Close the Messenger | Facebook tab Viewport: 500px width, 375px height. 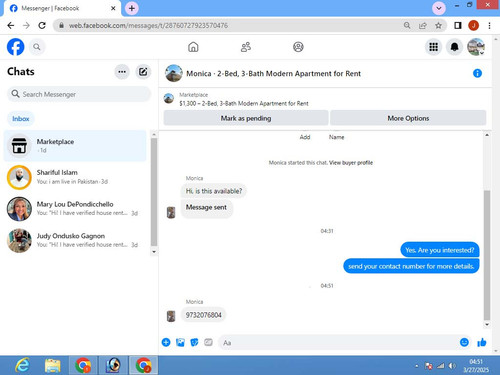tap(113, 8)
